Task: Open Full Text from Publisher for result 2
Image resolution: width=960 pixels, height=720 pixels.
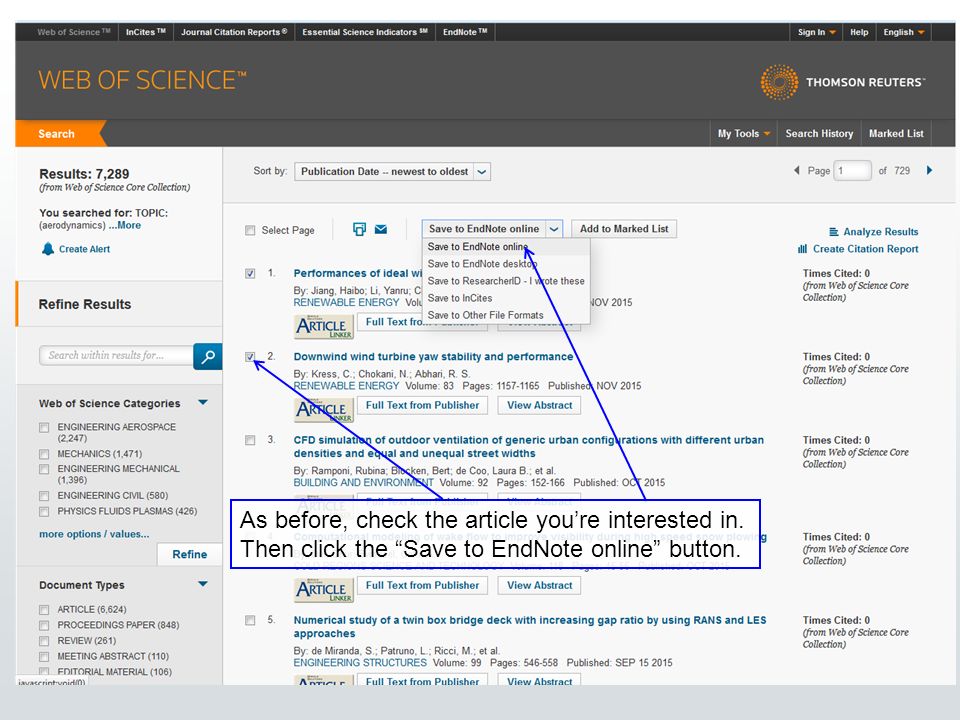Action: [x=422, y=405]
